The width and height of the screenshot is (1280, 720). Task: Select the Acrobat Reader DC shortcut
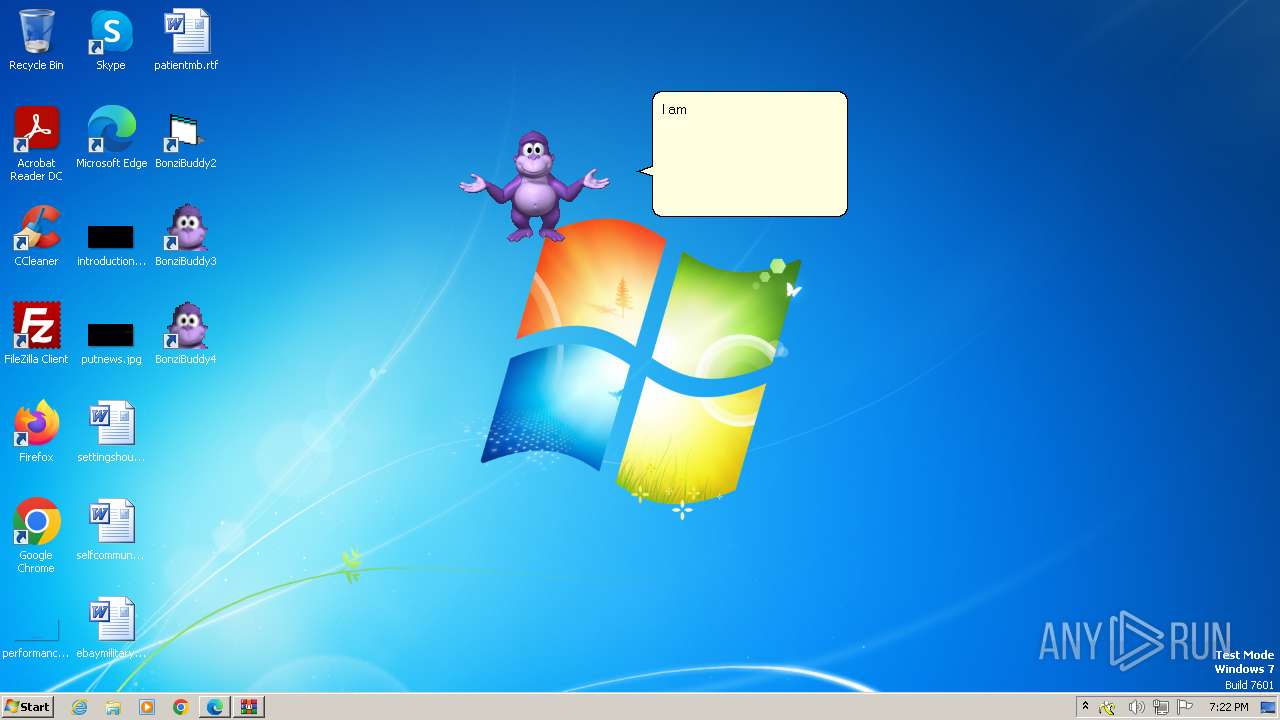(36, 143)
